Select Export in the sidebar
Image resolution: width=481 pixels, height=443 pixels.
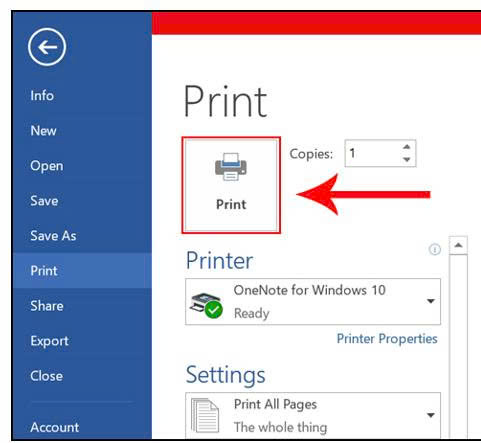(x=49, y=341)
